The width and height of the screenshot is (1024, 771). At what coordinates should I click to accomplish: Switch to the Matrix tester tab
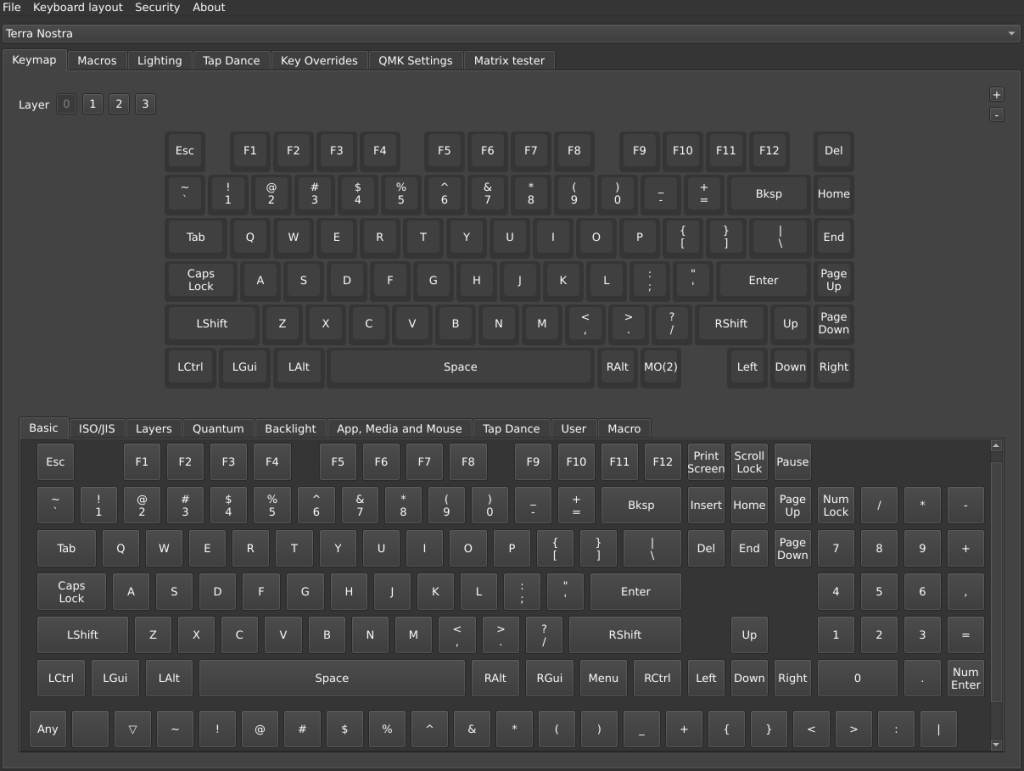509,60
